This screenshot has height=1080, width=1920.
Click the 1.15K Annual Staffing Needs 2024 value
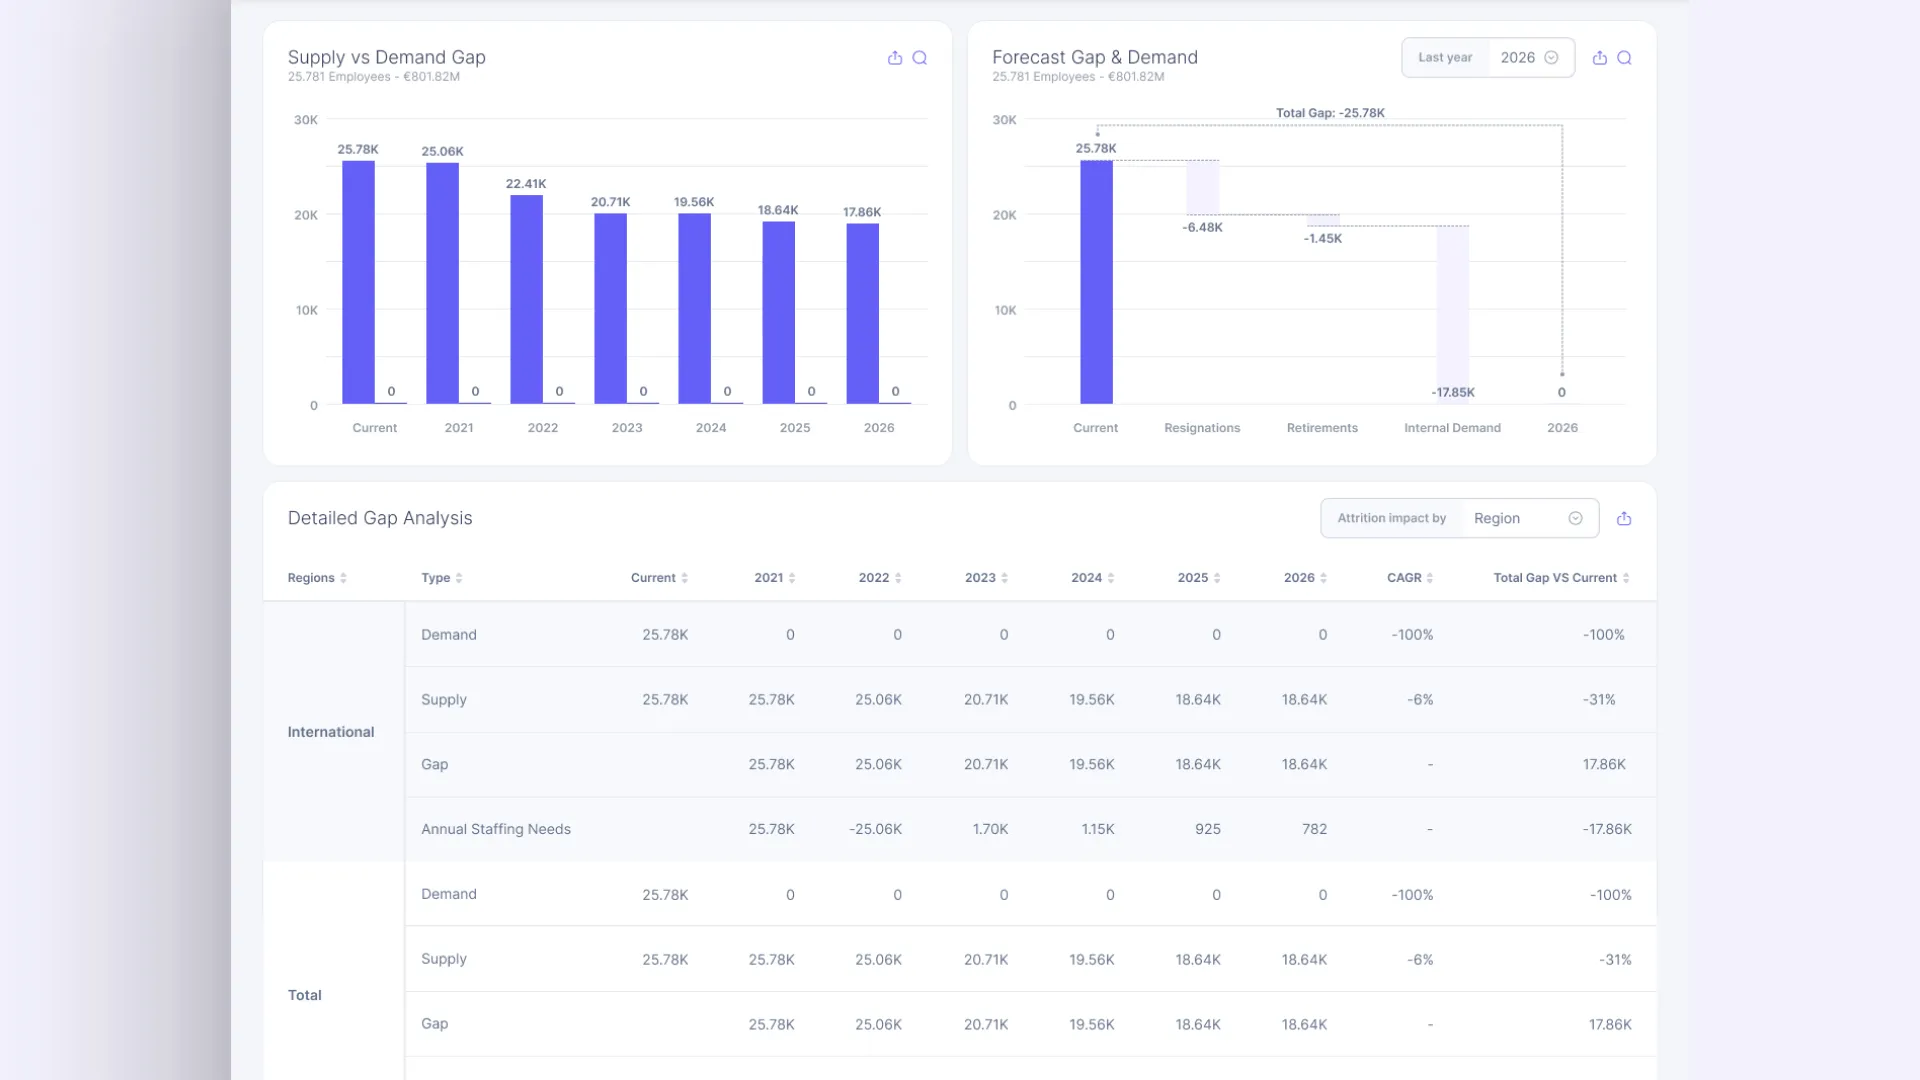(1098, 829)
